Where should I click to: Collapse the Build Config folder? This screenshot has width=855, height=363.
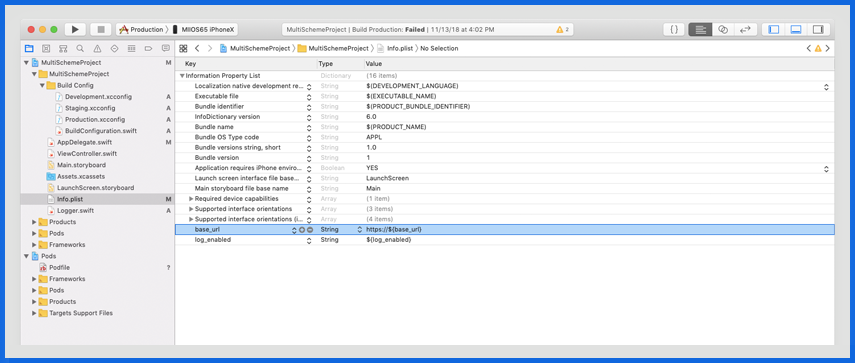pyautogui.click(x=41, y=86)
